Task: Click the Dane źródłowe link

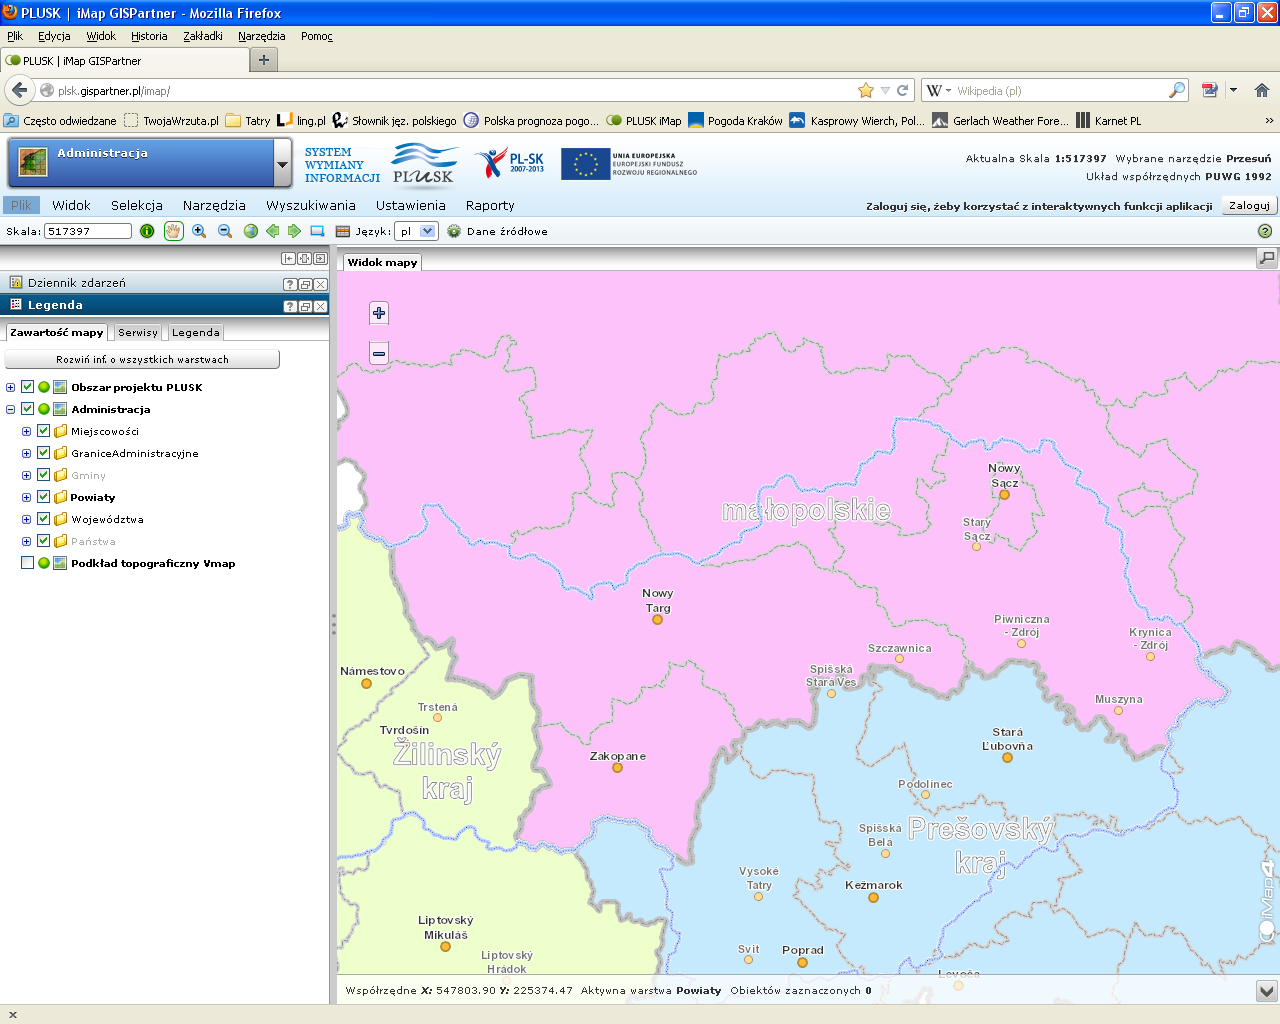Action: tap(507, 231)
